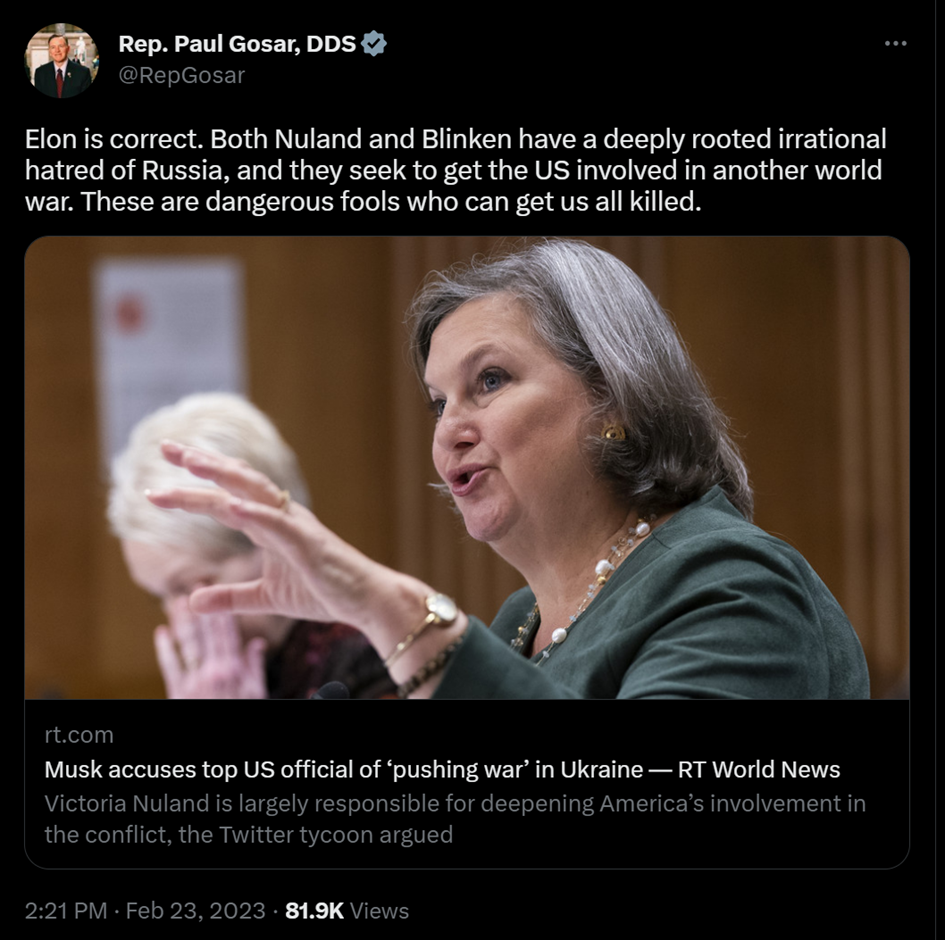Open the three-dot more options menu
The height and width of the screenshot is (940, 945).
pos(895,43)
